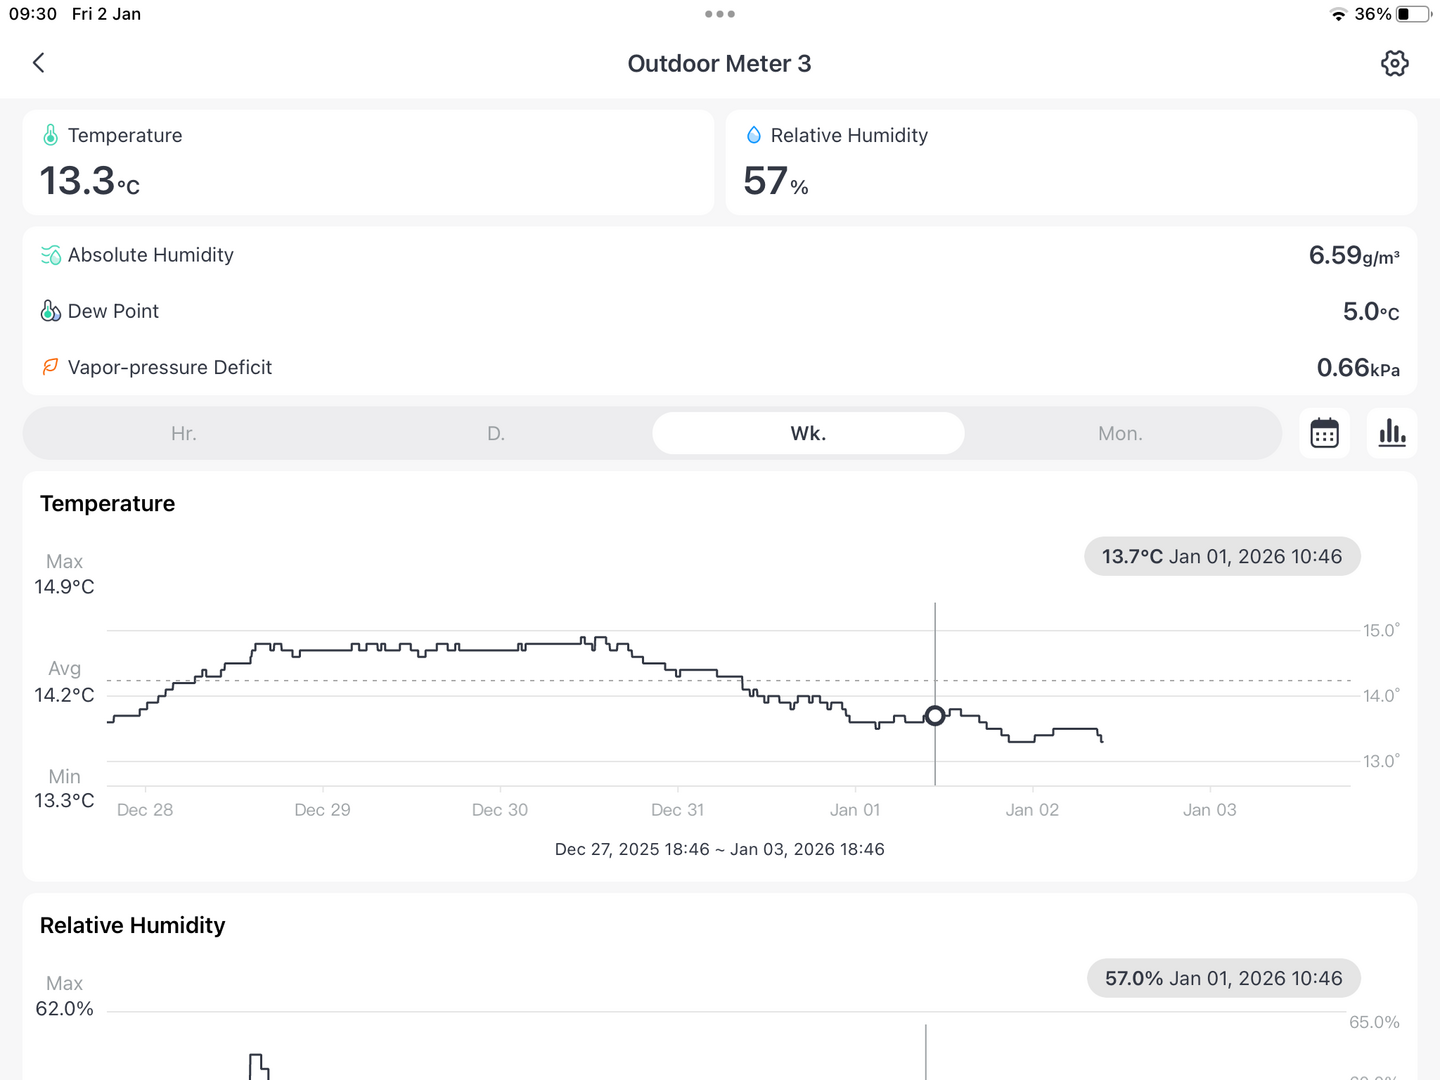
Task: Tap the 13.7°C Jan 01 reading label
Action: 1222,557
